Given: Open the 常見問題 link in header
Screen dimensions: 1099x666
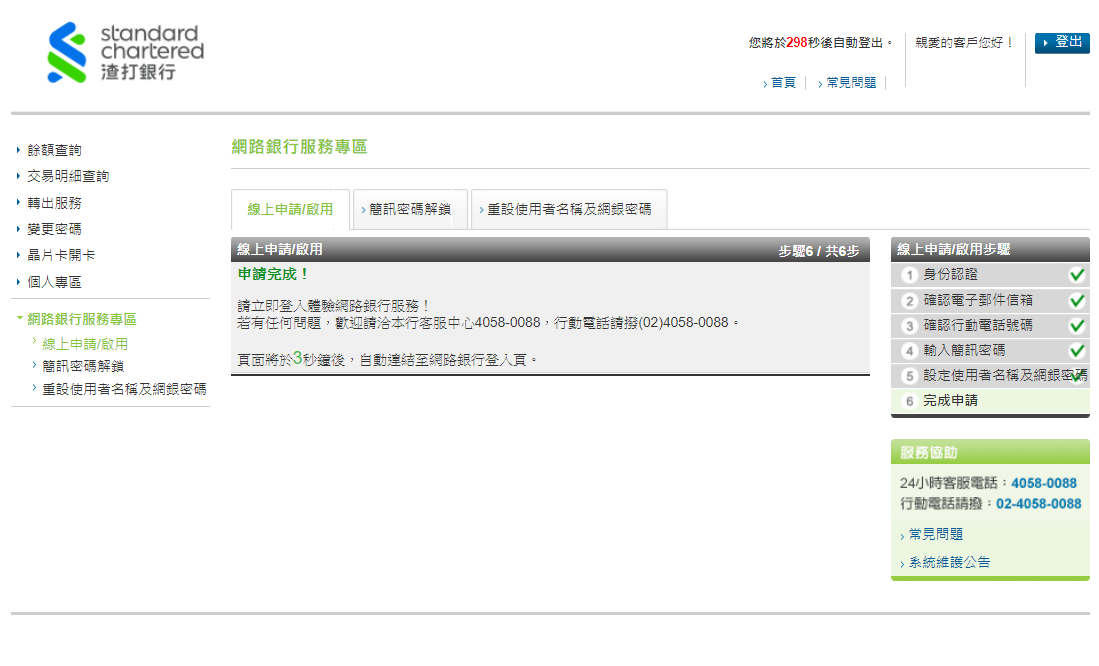Looking at the screenshot, I should coord(851,83).
